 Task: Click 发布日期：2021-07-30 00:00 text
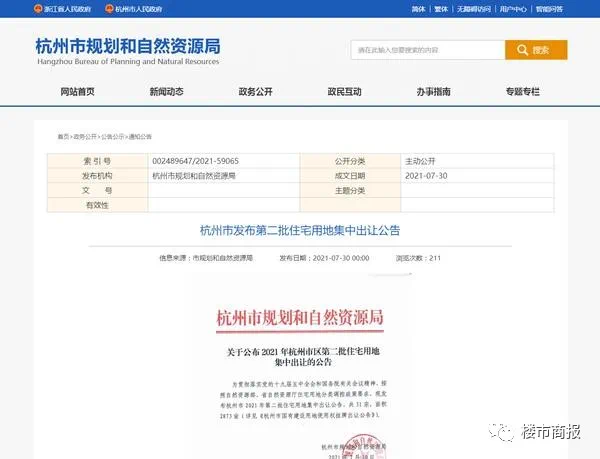coord(324,258)
